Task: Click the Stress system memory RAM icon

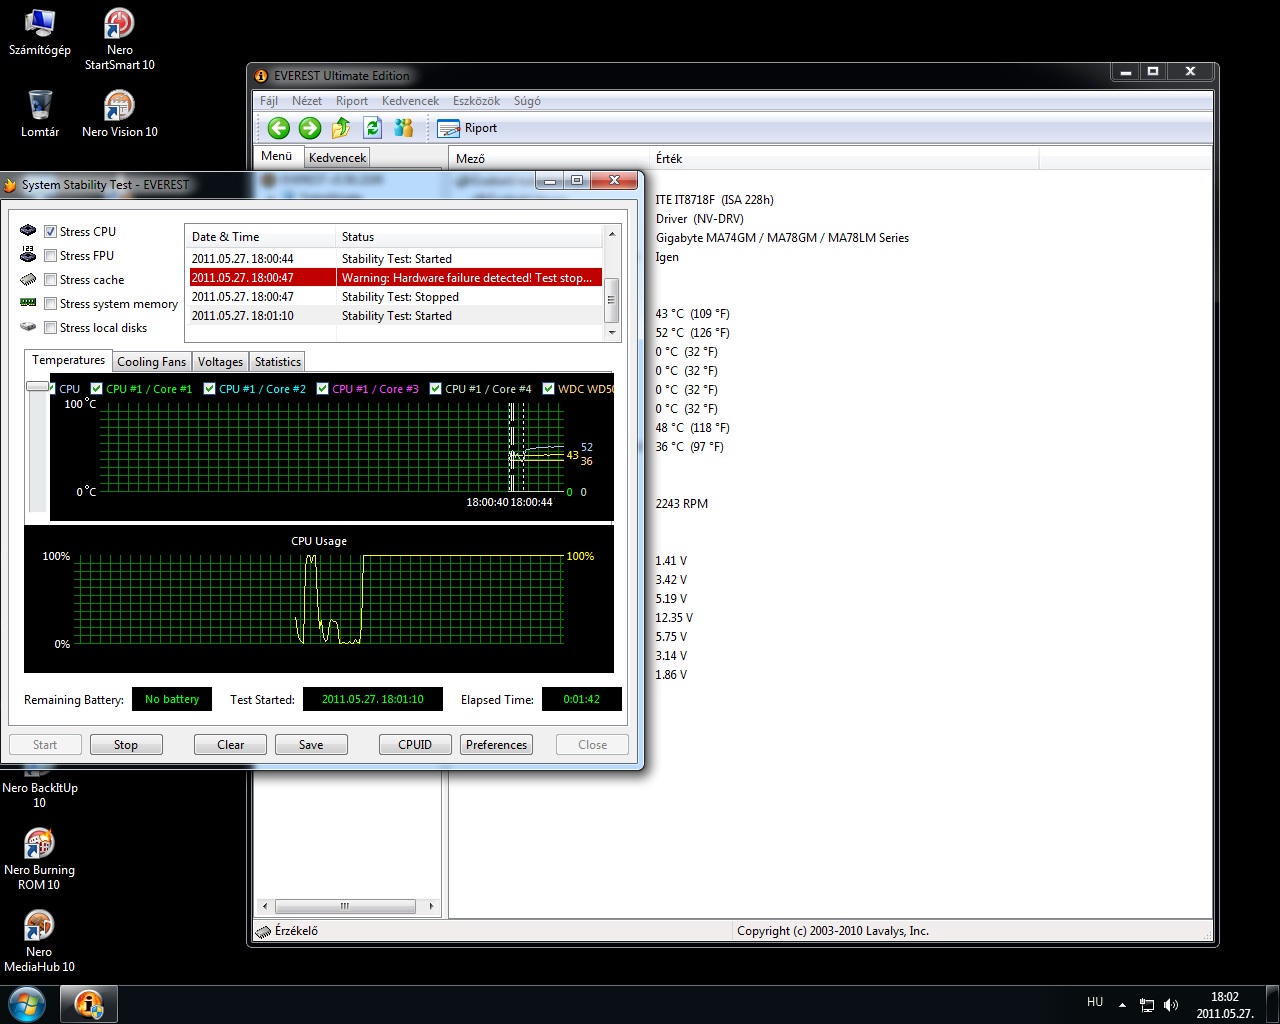Action: click(28, 303)
